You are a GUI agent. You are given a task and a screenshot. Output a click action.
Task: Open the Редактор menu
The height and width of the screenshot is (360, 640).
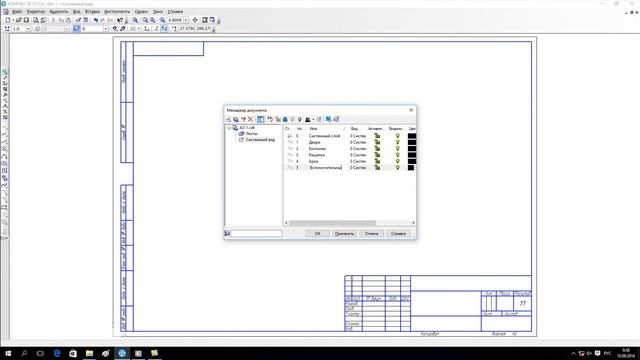(36, 12)
